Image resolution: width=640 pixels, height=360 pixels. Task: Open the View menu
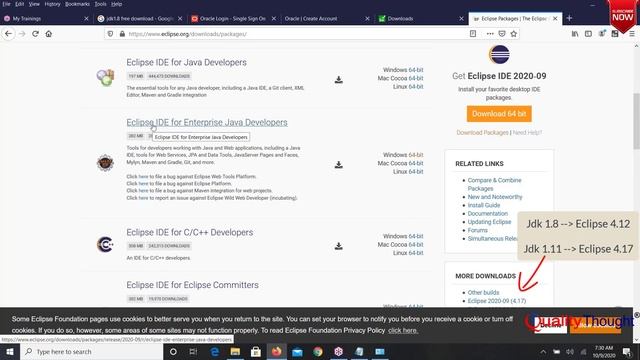[x=34, y=4]
